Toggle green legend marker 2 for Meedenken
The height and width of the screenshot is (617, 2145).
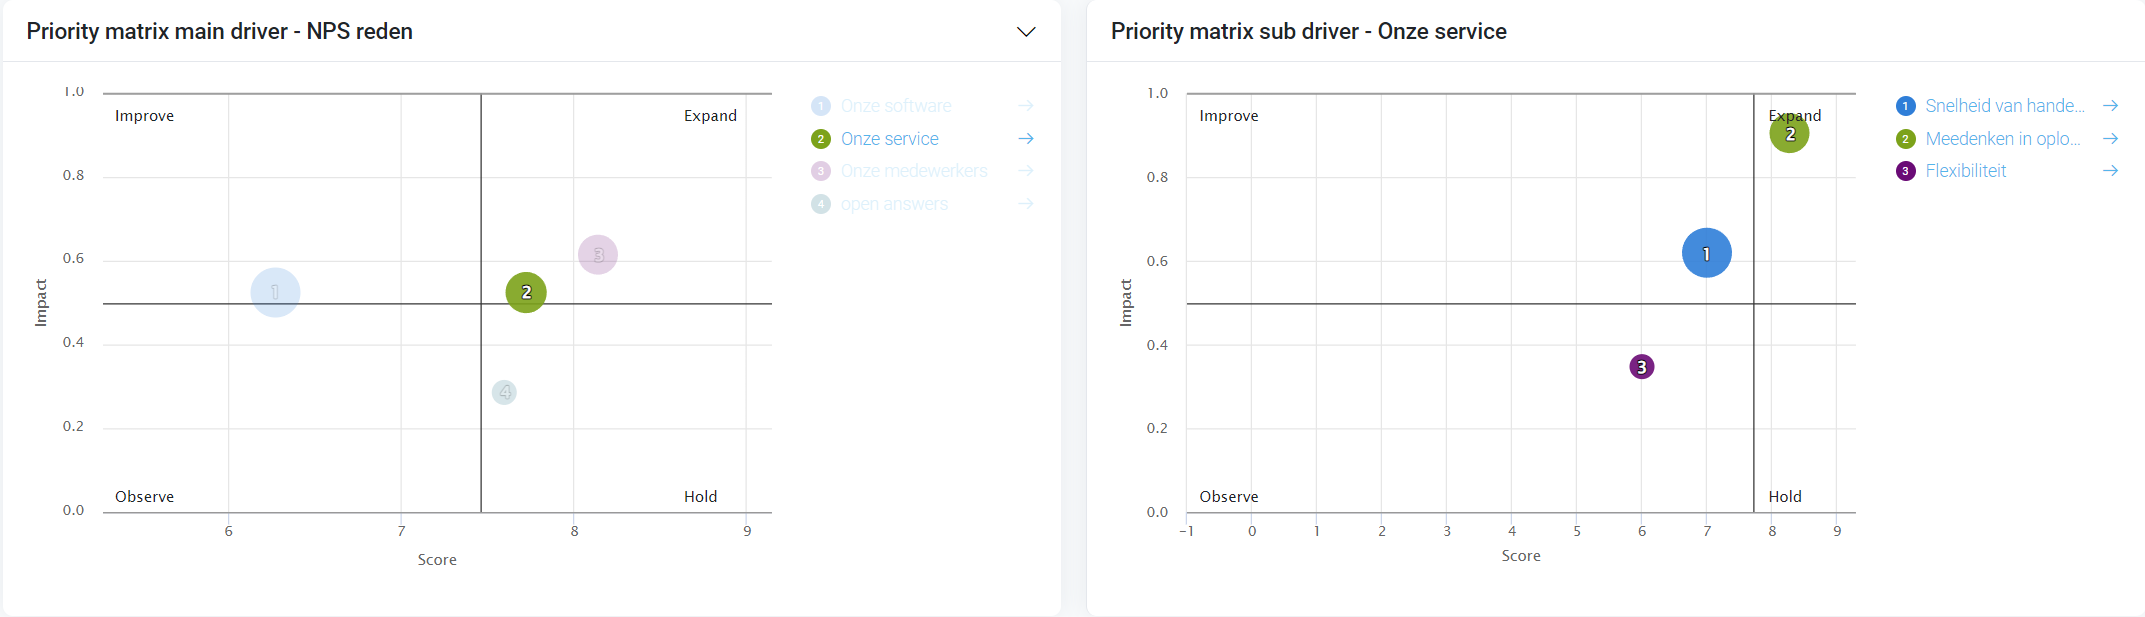click(x=1906, y=139)
